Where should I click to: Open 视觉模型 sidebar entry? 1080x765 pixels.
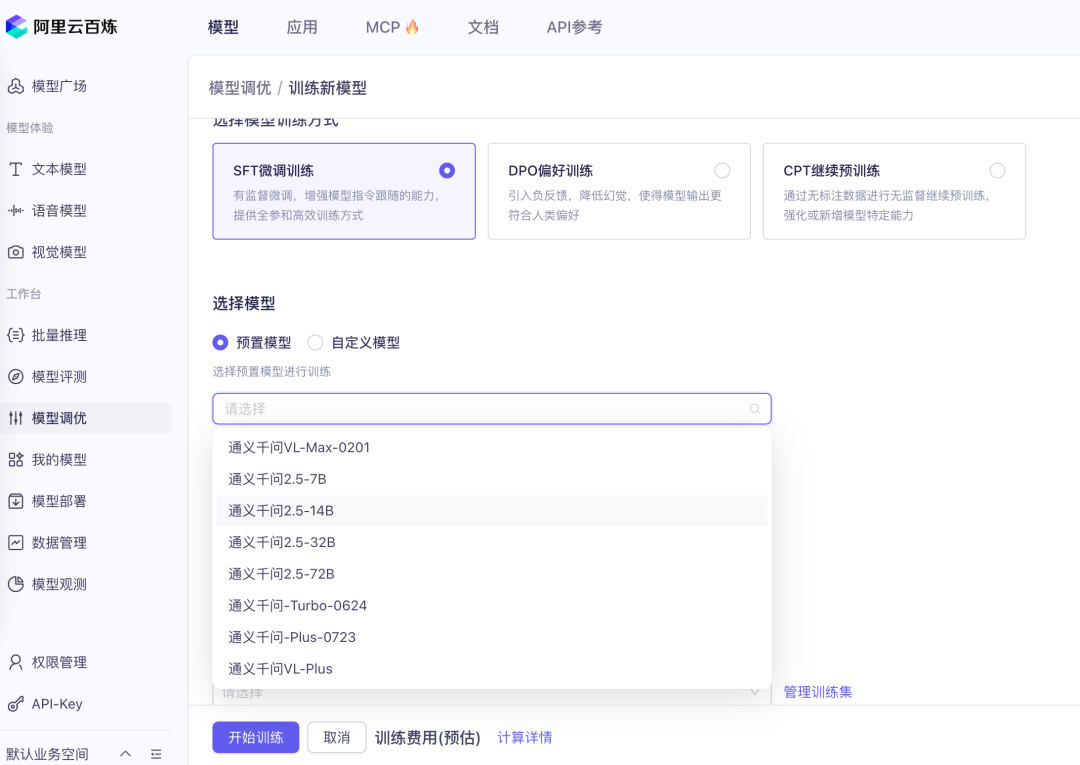59,252
